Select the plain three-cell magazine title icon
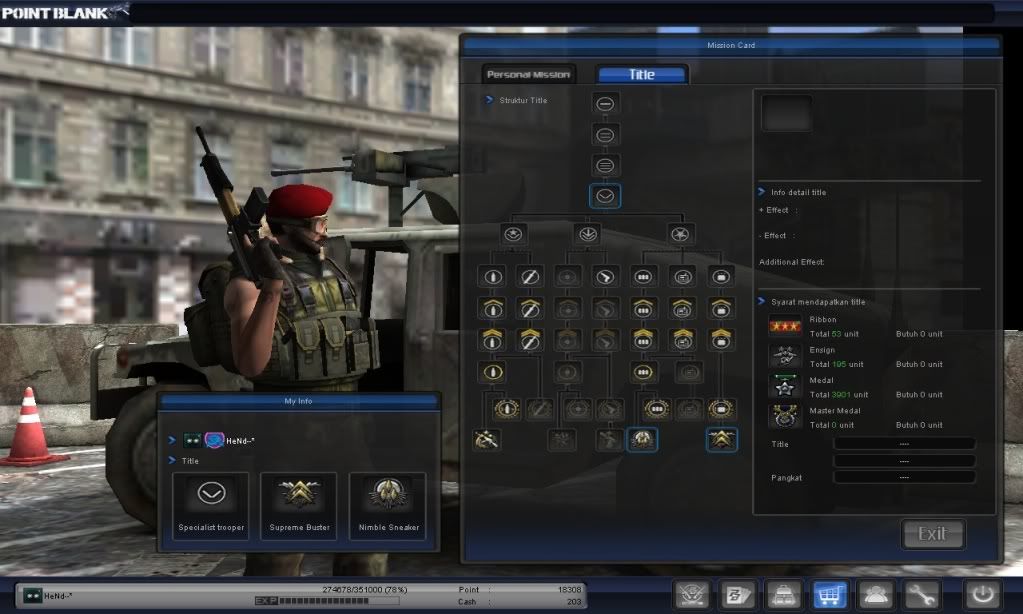The height and width of the screenshot is (614, 1023). click(x=643, y=277)
